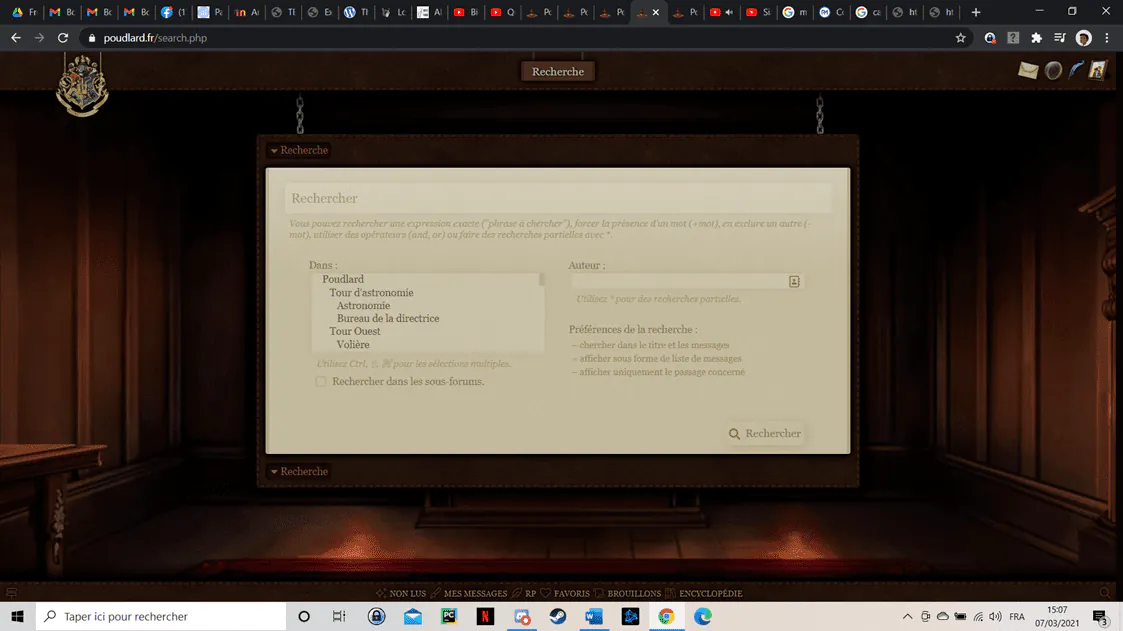Open the FRA language indicator
Viewport: 1123px width, 631px height.
(1017, 616)
